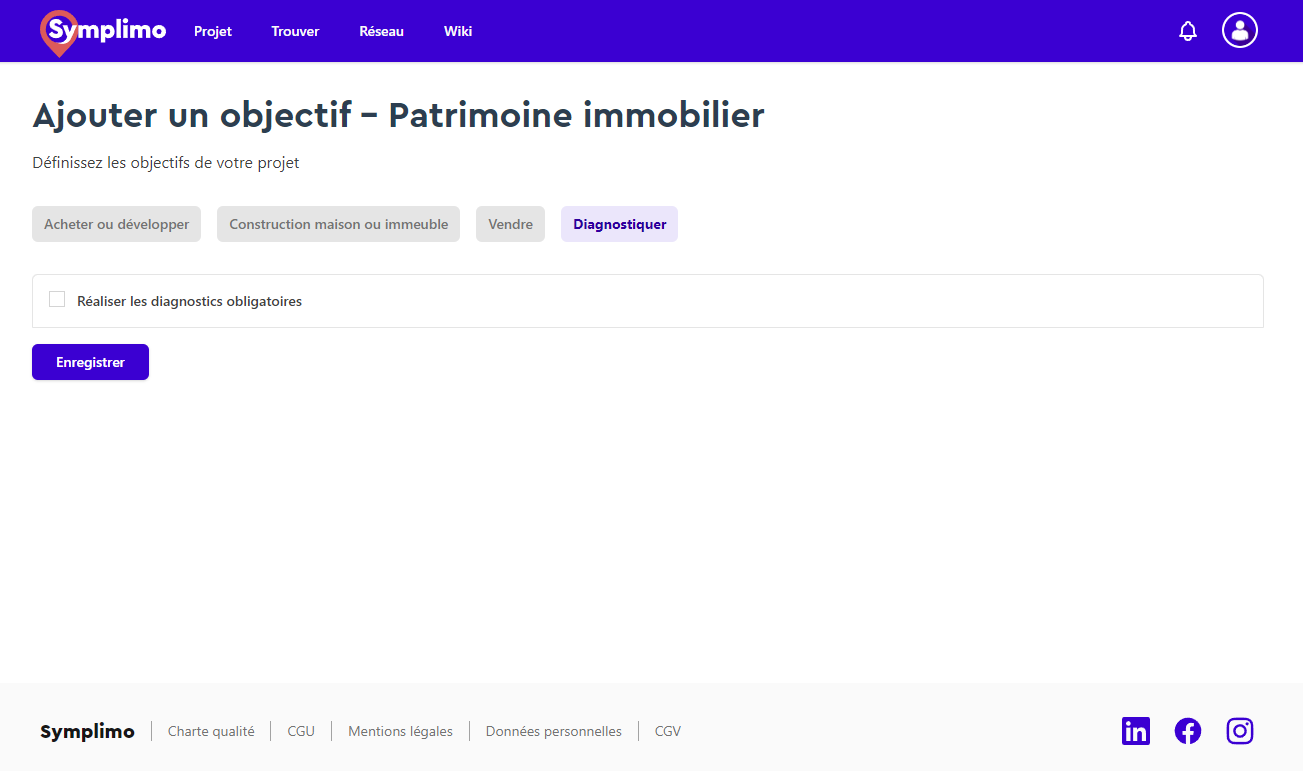Visit the Facebook page icon

tap(1188, 731)
